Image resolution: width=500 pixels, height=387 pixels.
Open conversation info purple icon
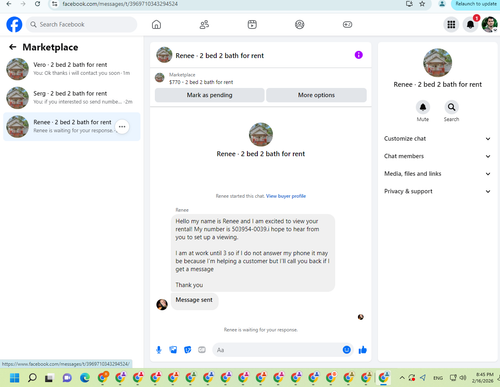(x=358, y=55)
